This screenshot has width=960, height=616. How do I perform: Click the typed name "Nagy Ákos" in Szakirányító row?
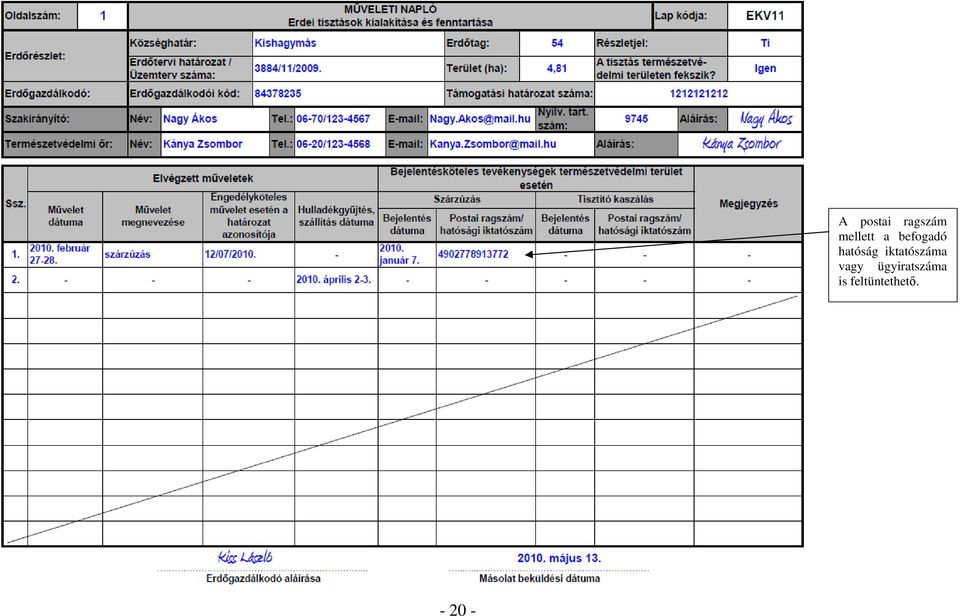point(190,119)
